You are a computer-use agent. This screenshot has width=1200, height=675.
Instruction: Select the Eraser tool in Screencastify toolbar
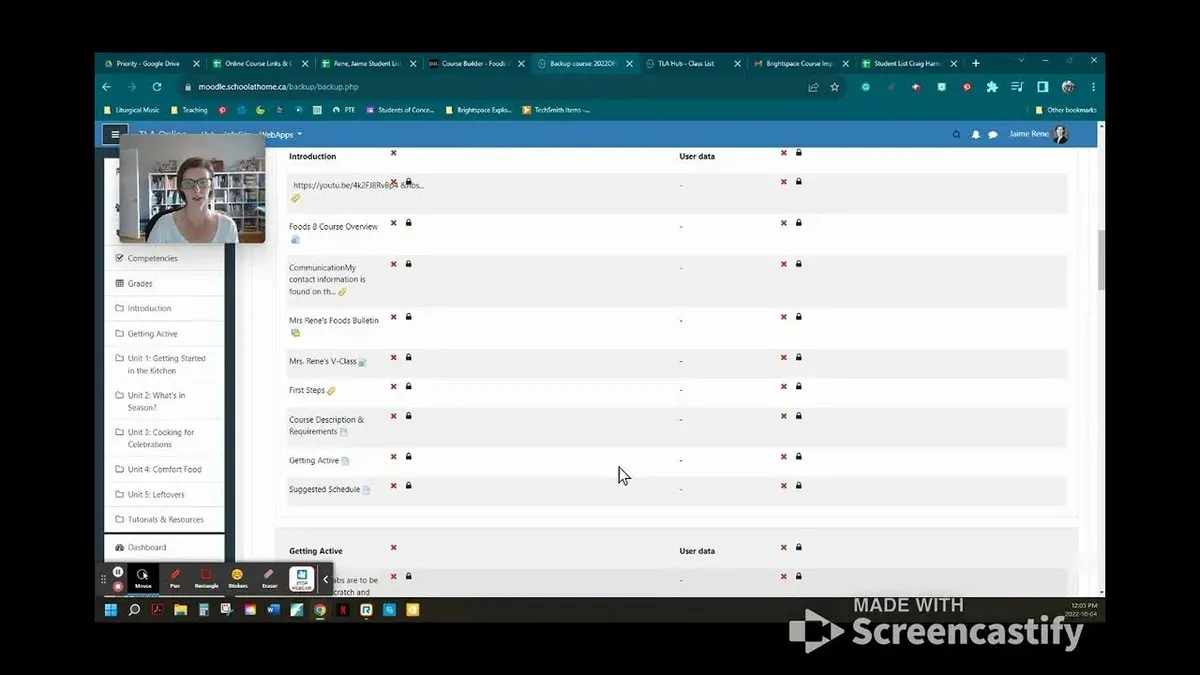coord(269,578)
